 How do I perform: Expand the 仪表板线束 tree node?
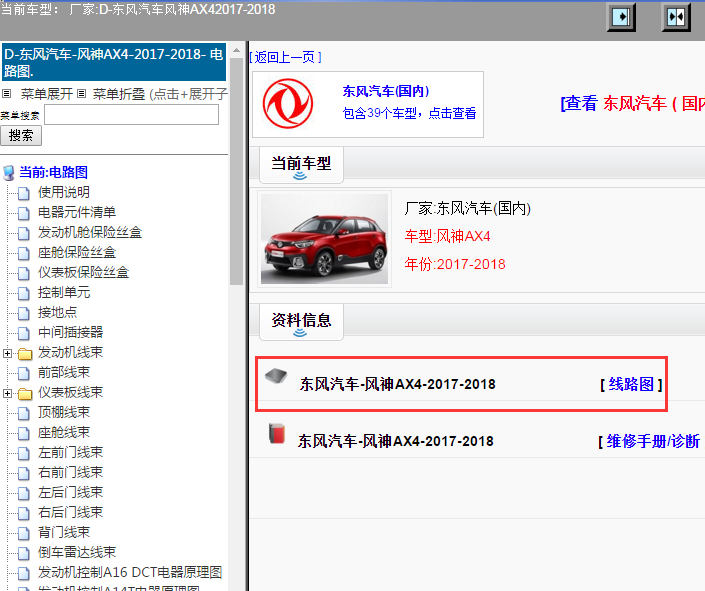click(x=7, y=394)
